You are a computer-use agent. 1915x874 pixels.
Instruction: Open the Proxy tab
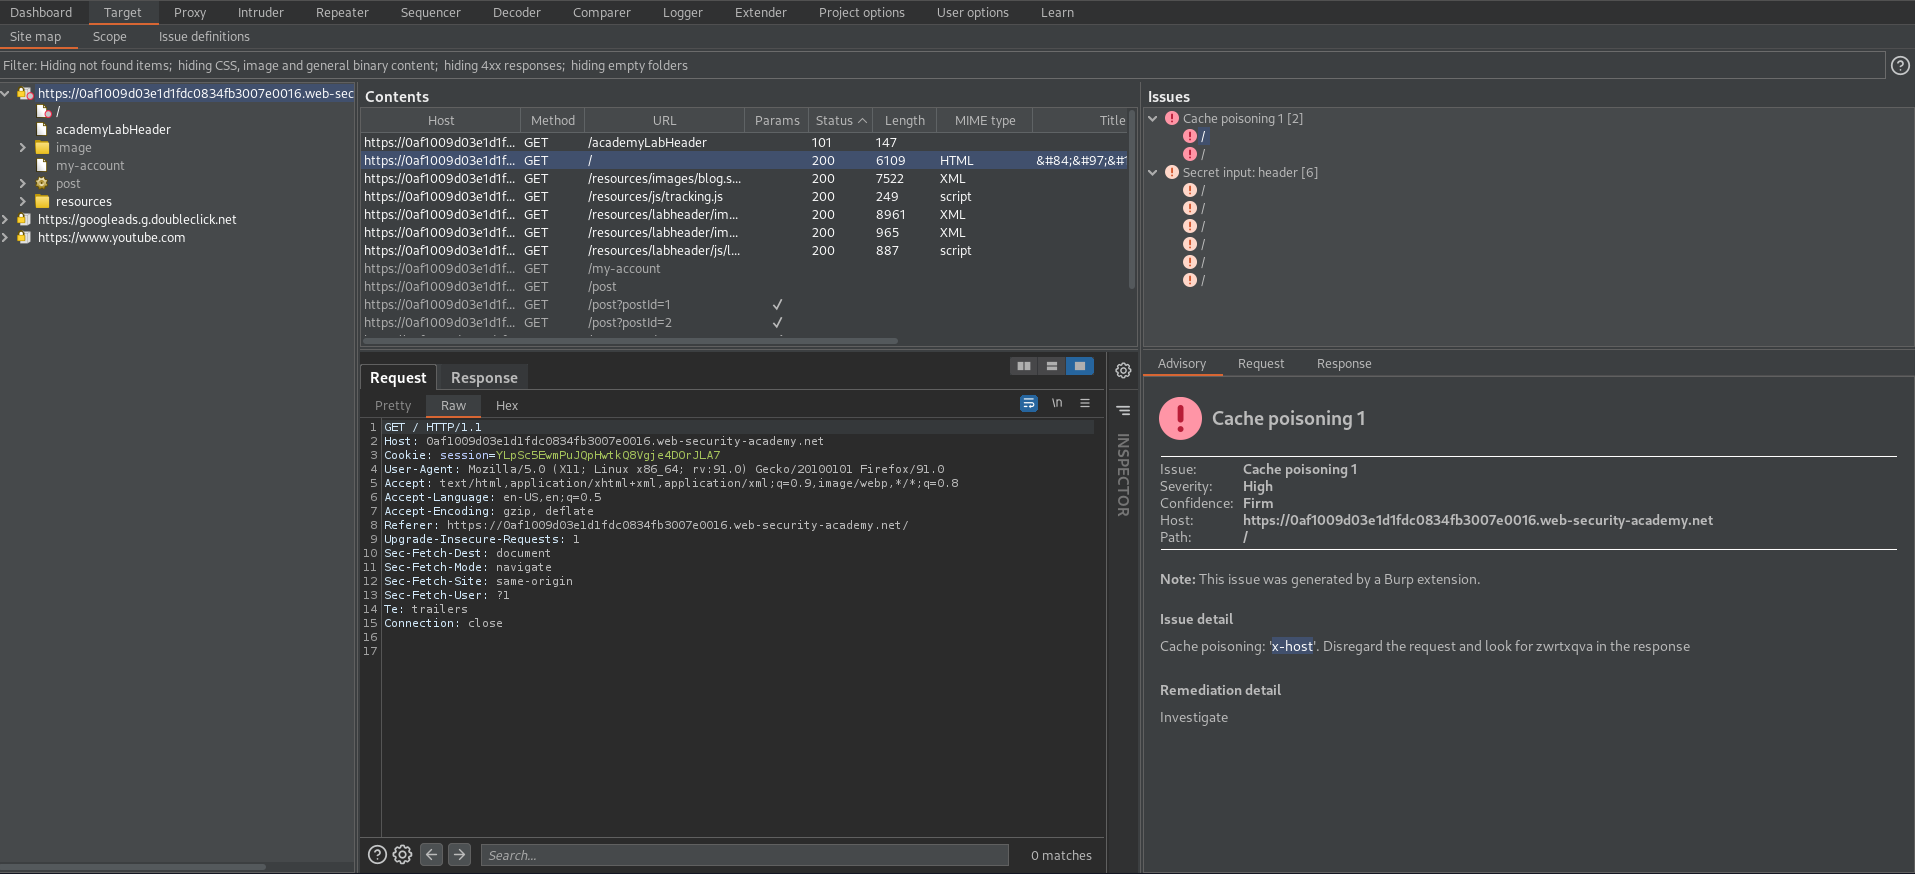(x=190, y=13)
